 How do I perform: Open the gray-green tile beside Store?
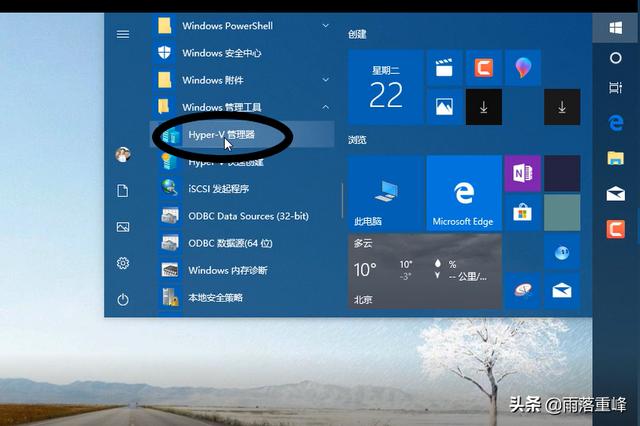[x=562, y=212]
